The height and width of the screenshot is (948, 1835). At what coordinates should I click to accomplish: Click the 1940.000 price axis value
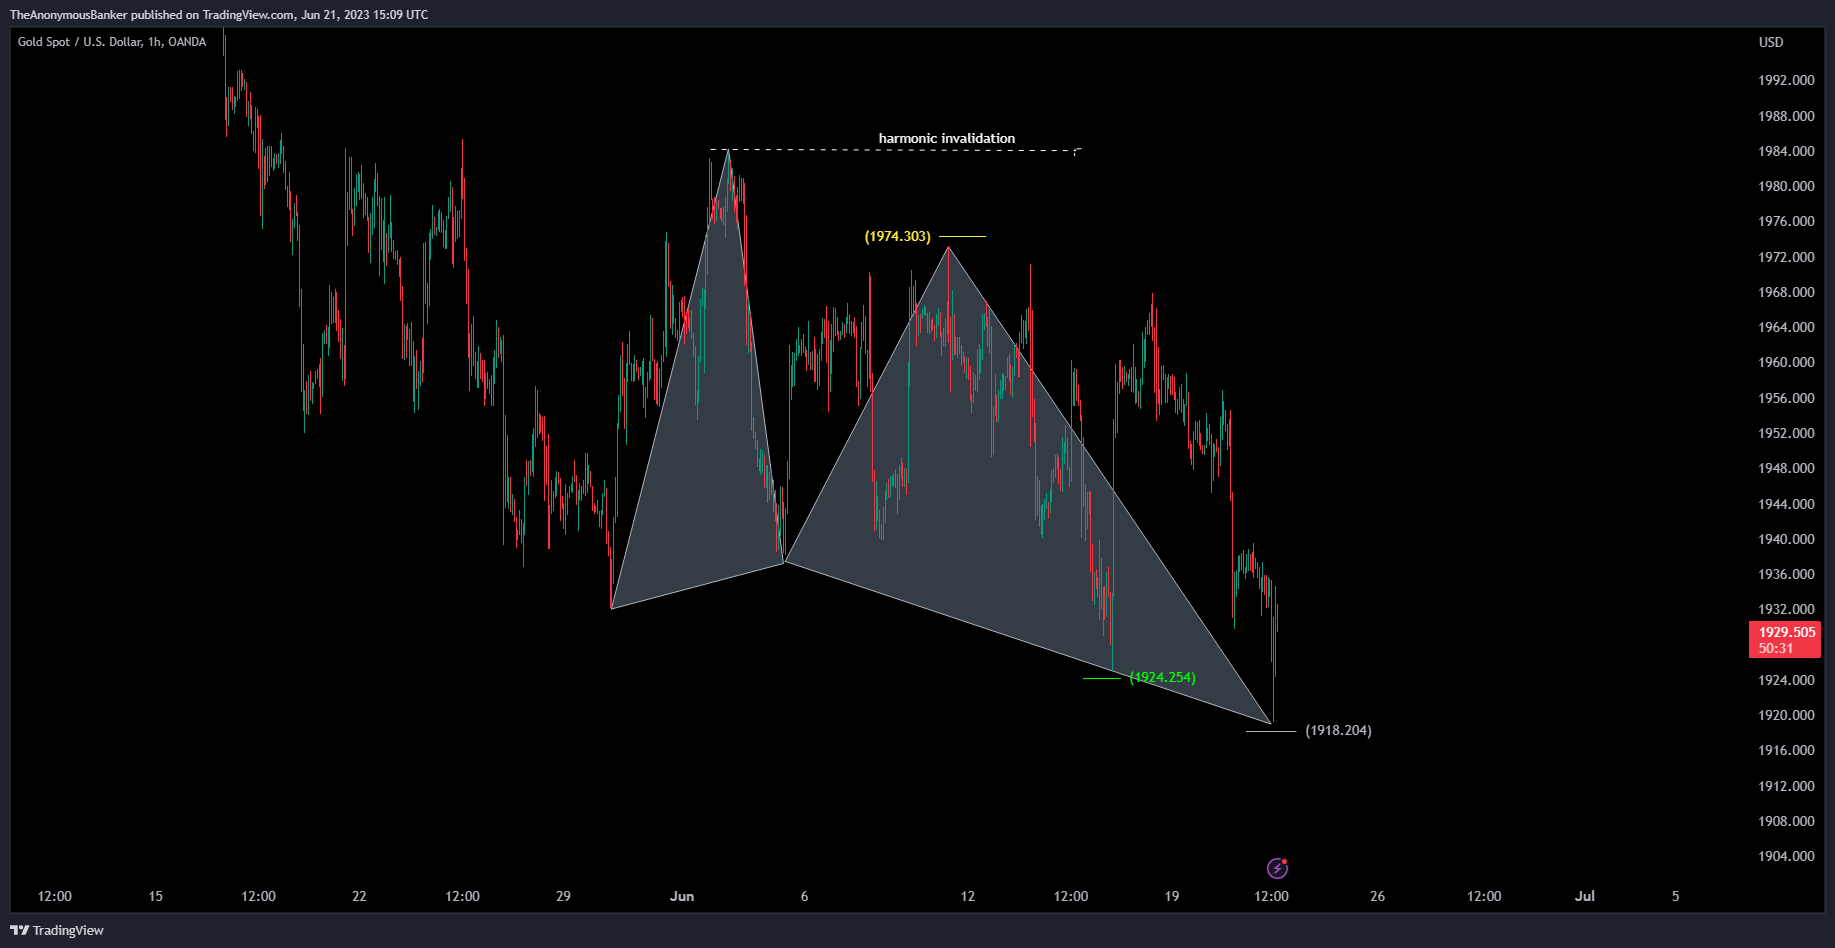[x=1786, y=539]
